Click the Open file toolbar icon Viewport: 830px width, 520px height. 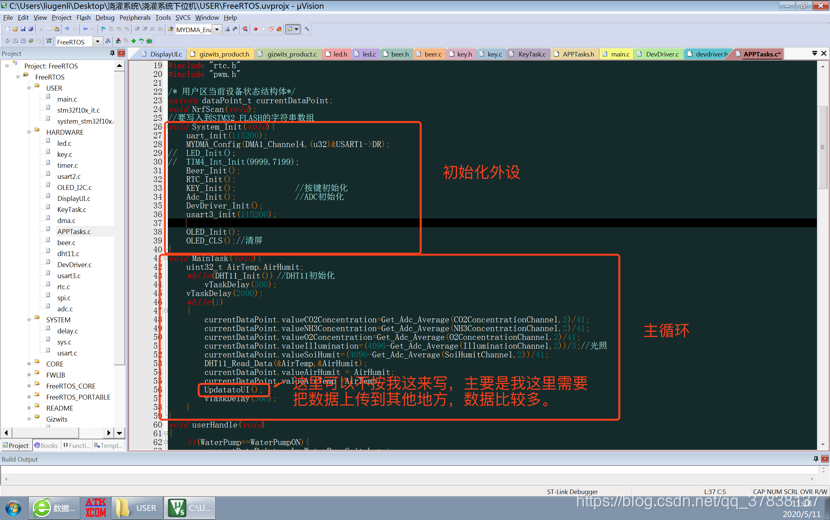tap(15, 29)
